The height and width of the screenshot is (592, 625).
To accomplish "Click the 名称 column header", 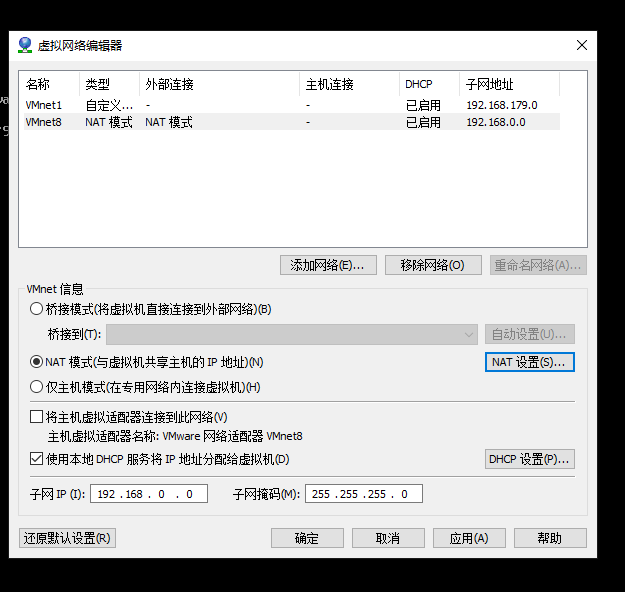I will tap(49, 84).
